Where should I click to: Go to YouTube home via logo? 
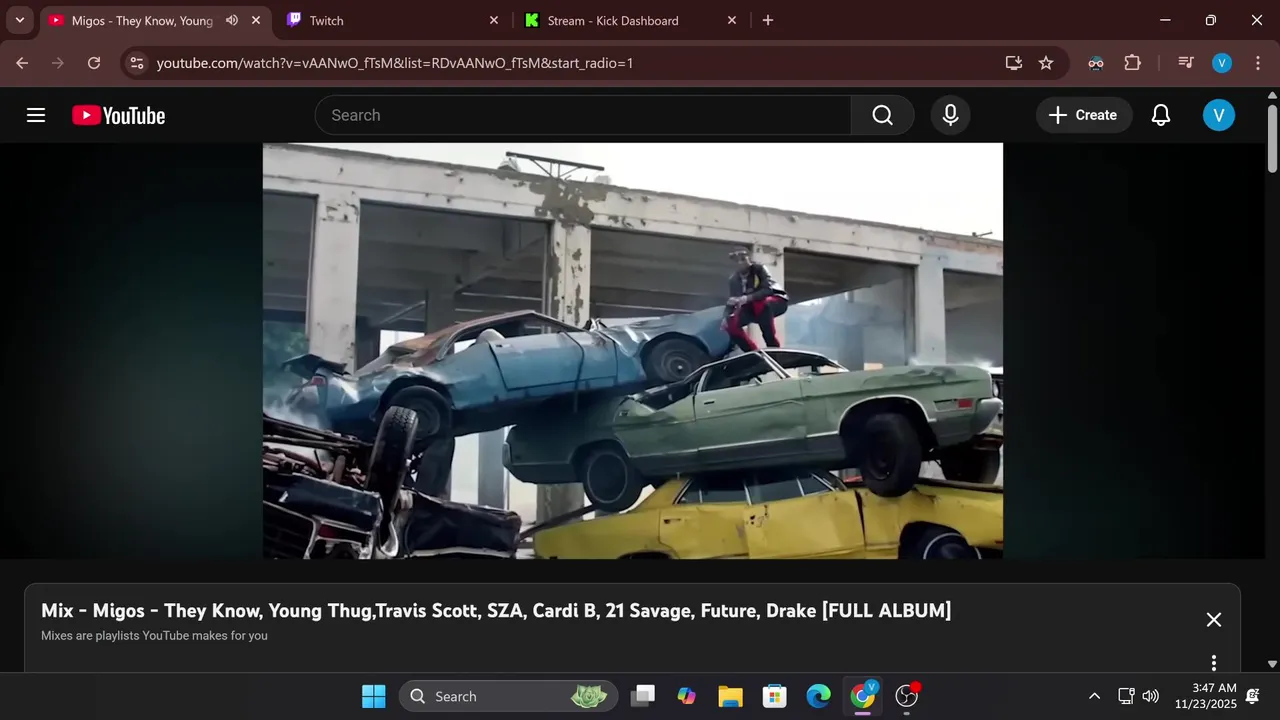pos(118,115)
